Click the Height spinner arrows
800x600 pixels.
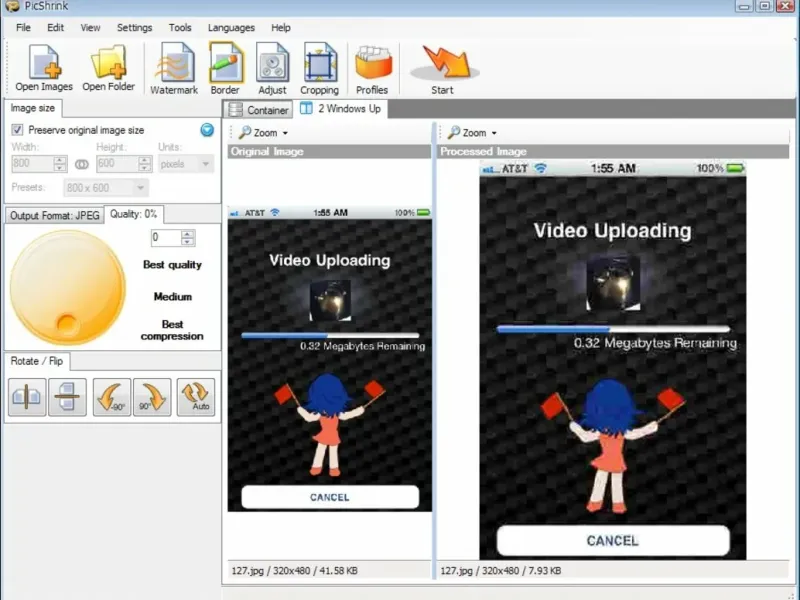[x=145, y=164]
